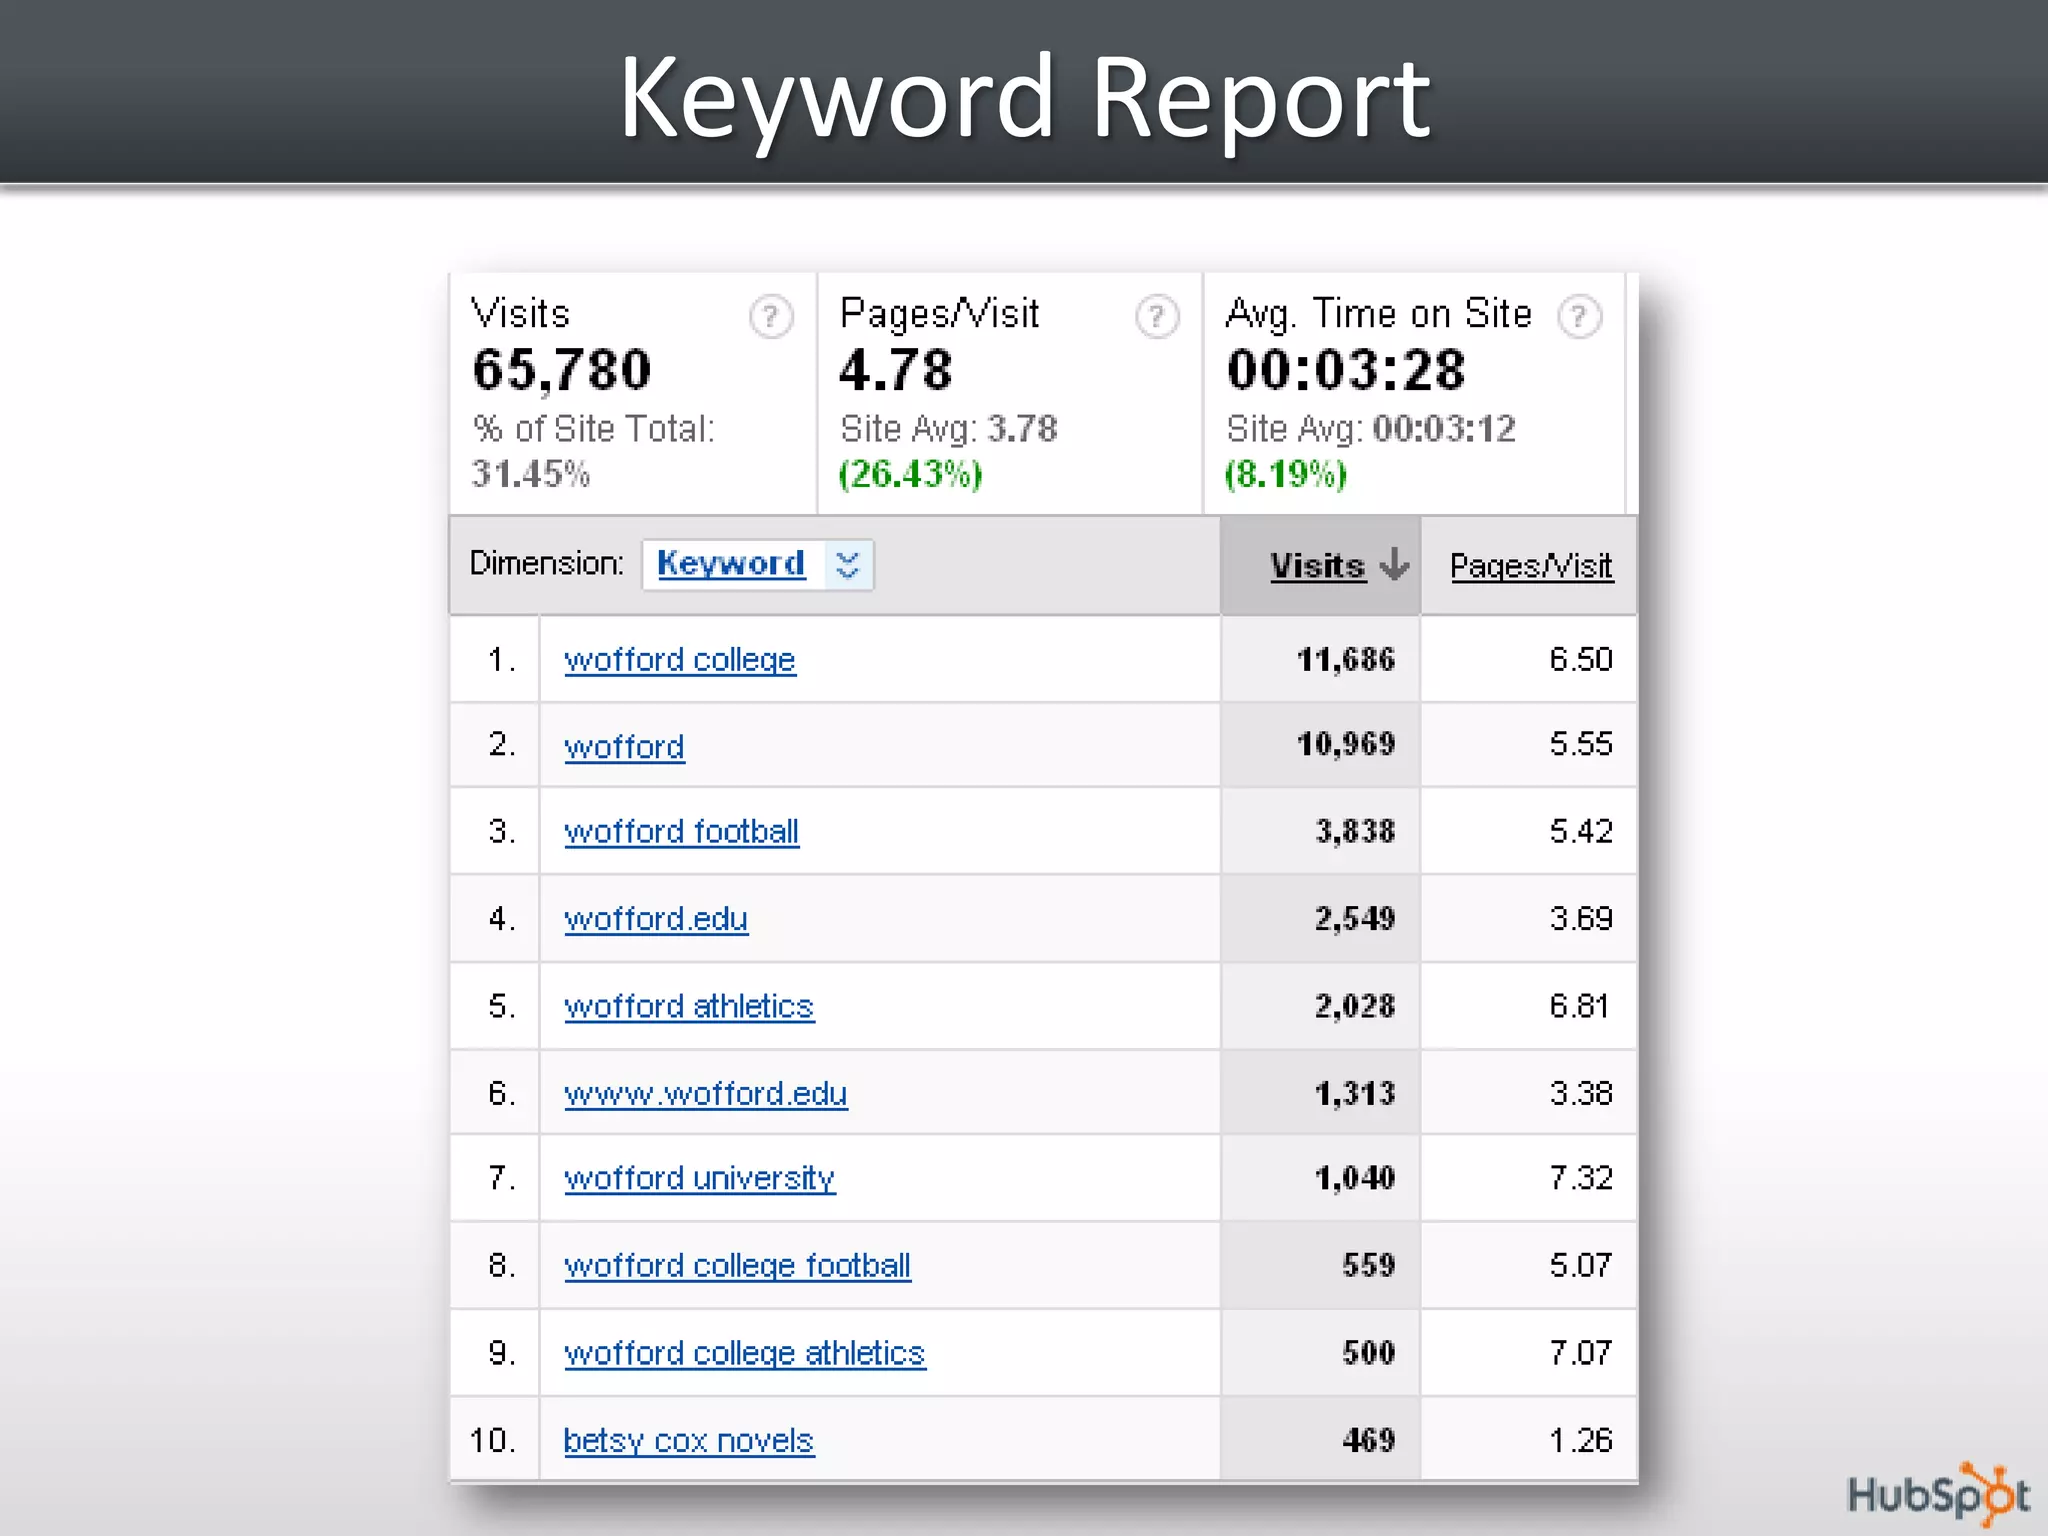
Task: Click the Visits sort descending arrow
Action: [1394, 565]
